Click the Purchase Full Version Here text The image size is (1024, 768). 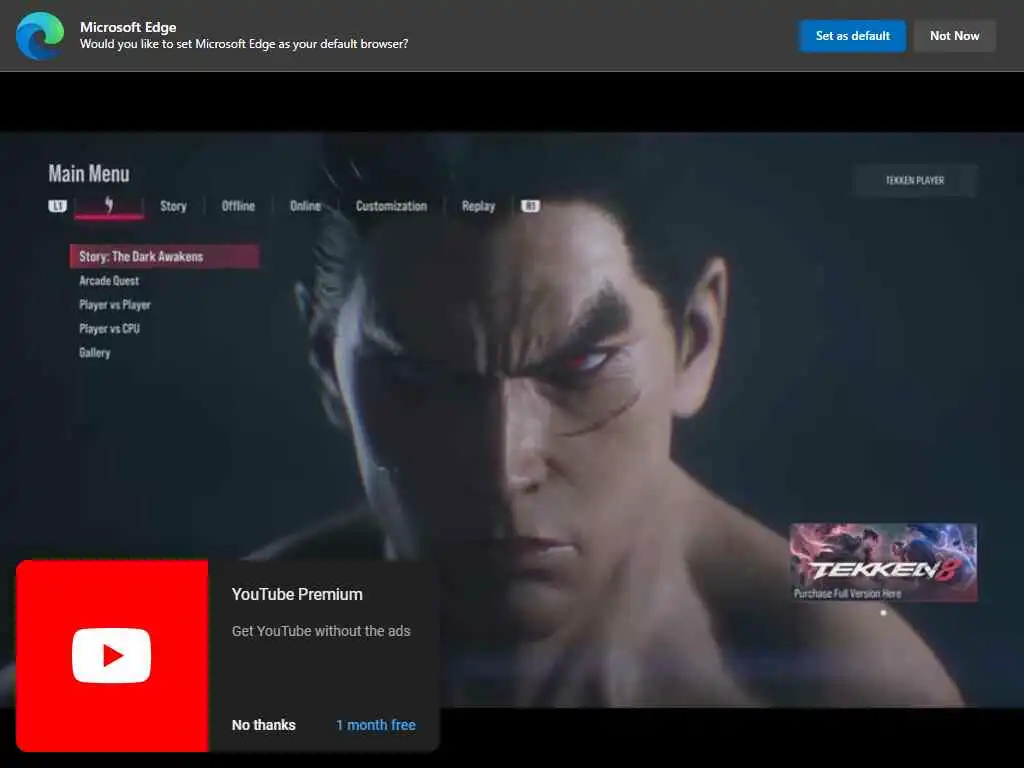coord(847,594)
